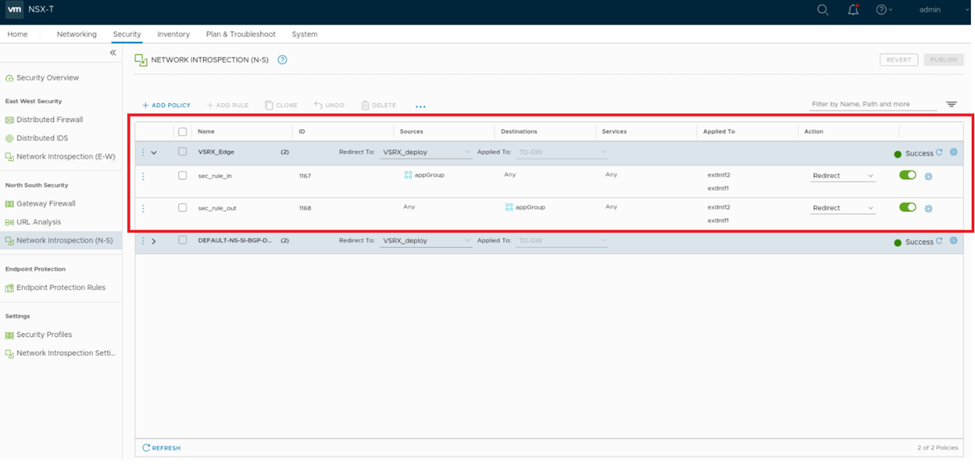Disable the sec_rule_in rule toggle

pos(908,175)
